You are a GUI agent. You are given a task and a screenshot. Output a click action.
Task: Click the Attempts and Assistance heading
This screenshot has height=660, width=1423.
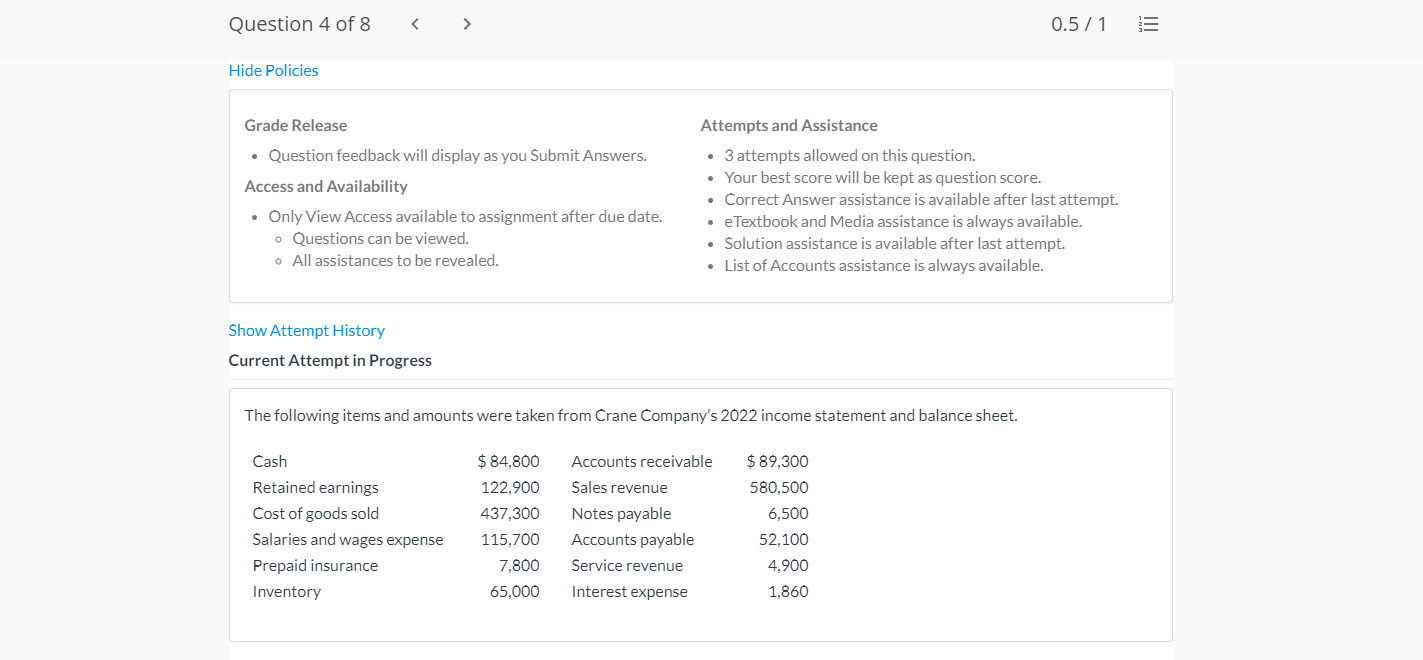789,125
